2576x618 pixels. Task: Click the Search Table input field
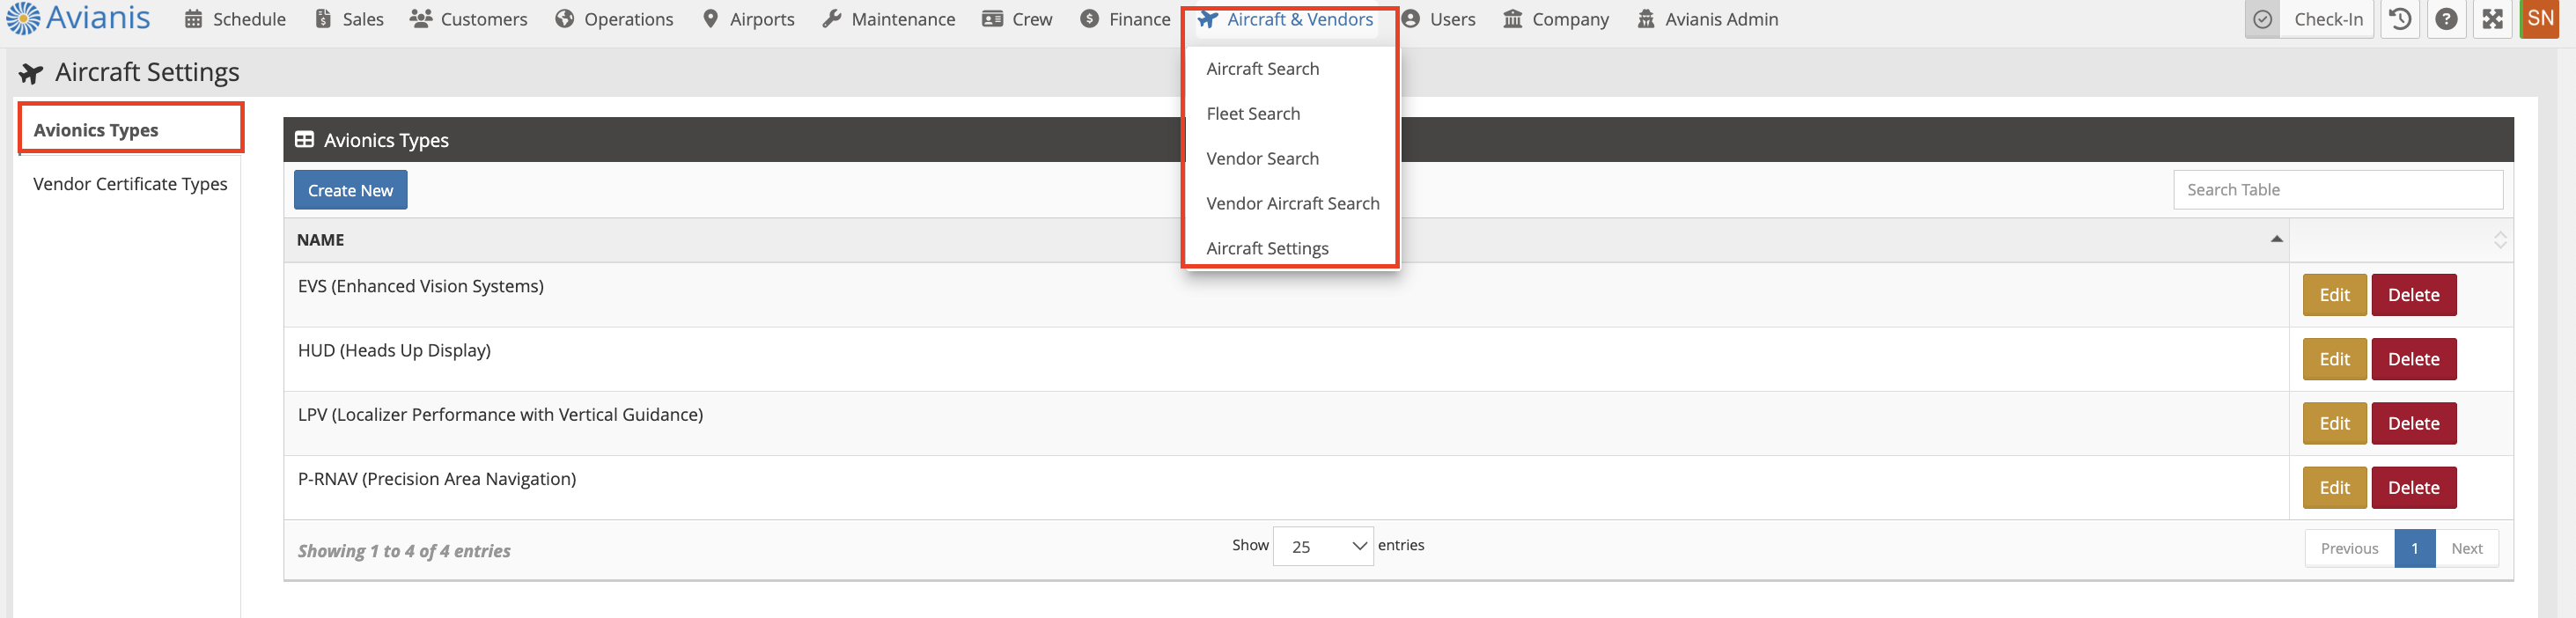pos(2338,190)
